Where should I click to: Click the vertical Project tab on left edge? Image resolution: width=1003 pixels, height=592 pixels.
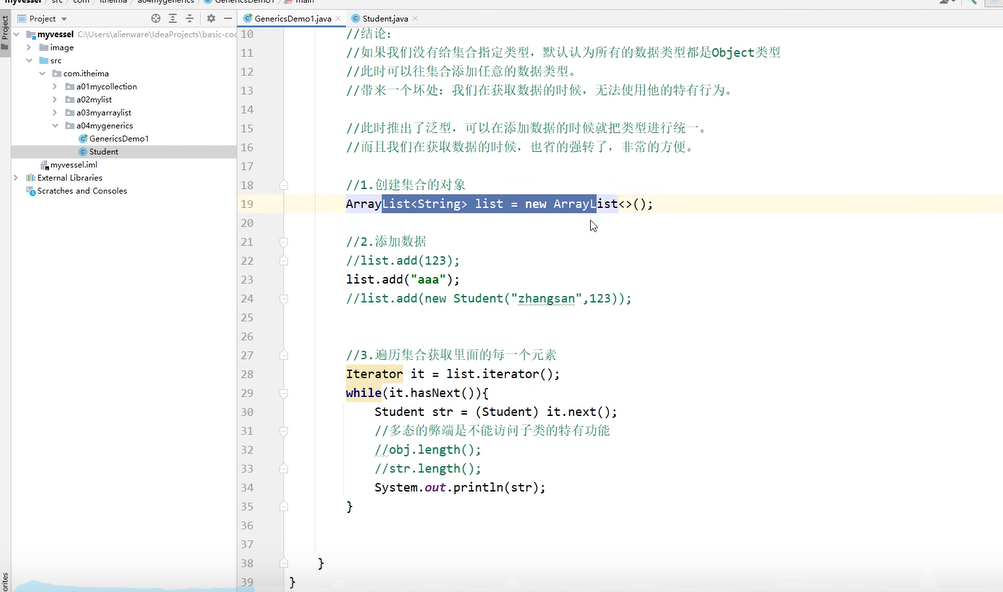(x=5, y=30)
